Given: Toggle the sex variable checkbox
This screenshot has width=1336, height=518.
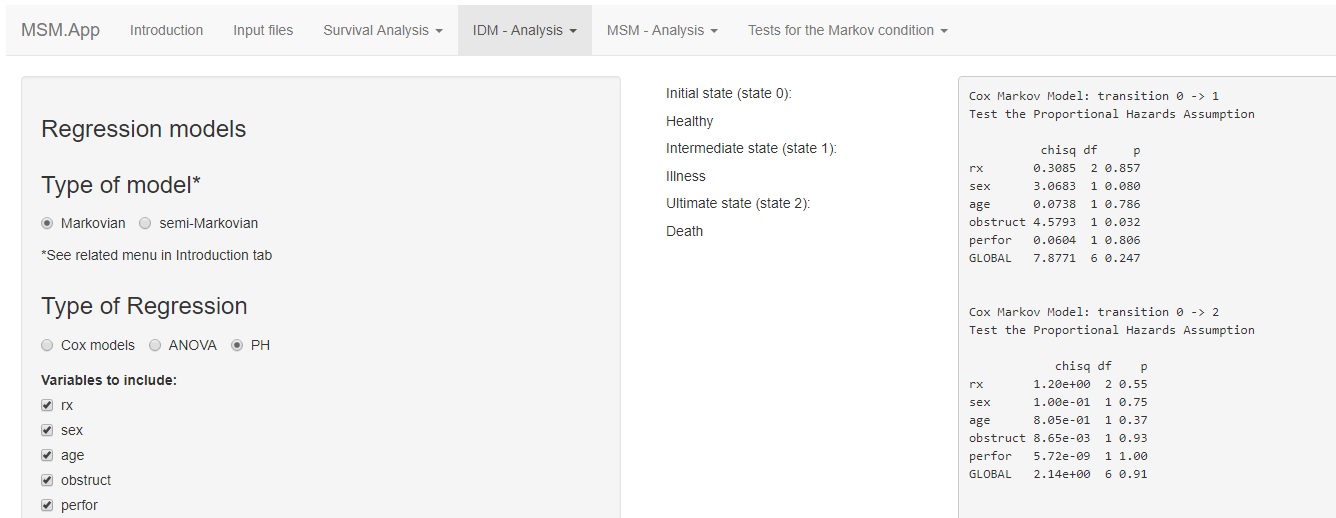Looking at the screenshot, I should tap(47, 430).
